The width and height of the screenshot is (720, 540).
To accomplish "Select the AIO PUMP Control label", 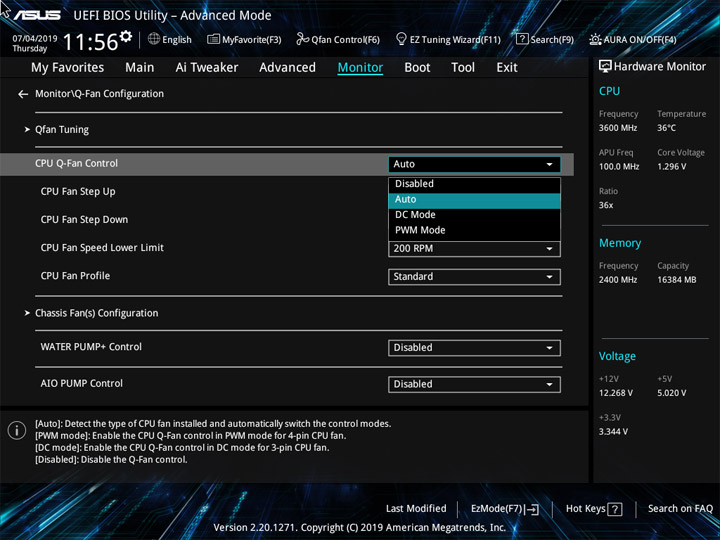I will click(81, 383).
